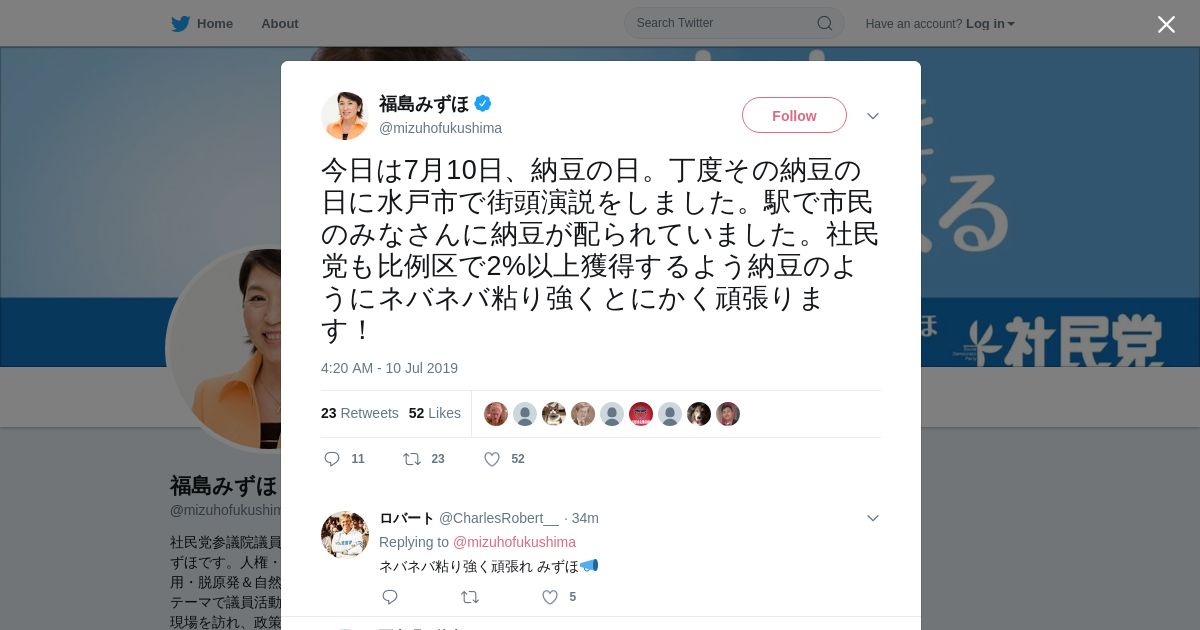The width and height of the screenshot is (1200, 630).
Task: Open the main tweet options chevron
Action: coord(873,116)
